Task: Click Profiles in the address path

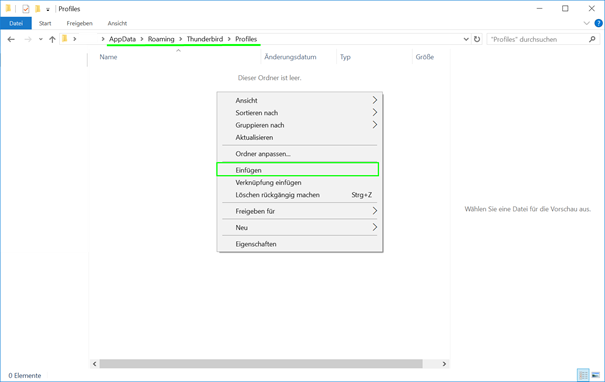Action: pos(246,39)
